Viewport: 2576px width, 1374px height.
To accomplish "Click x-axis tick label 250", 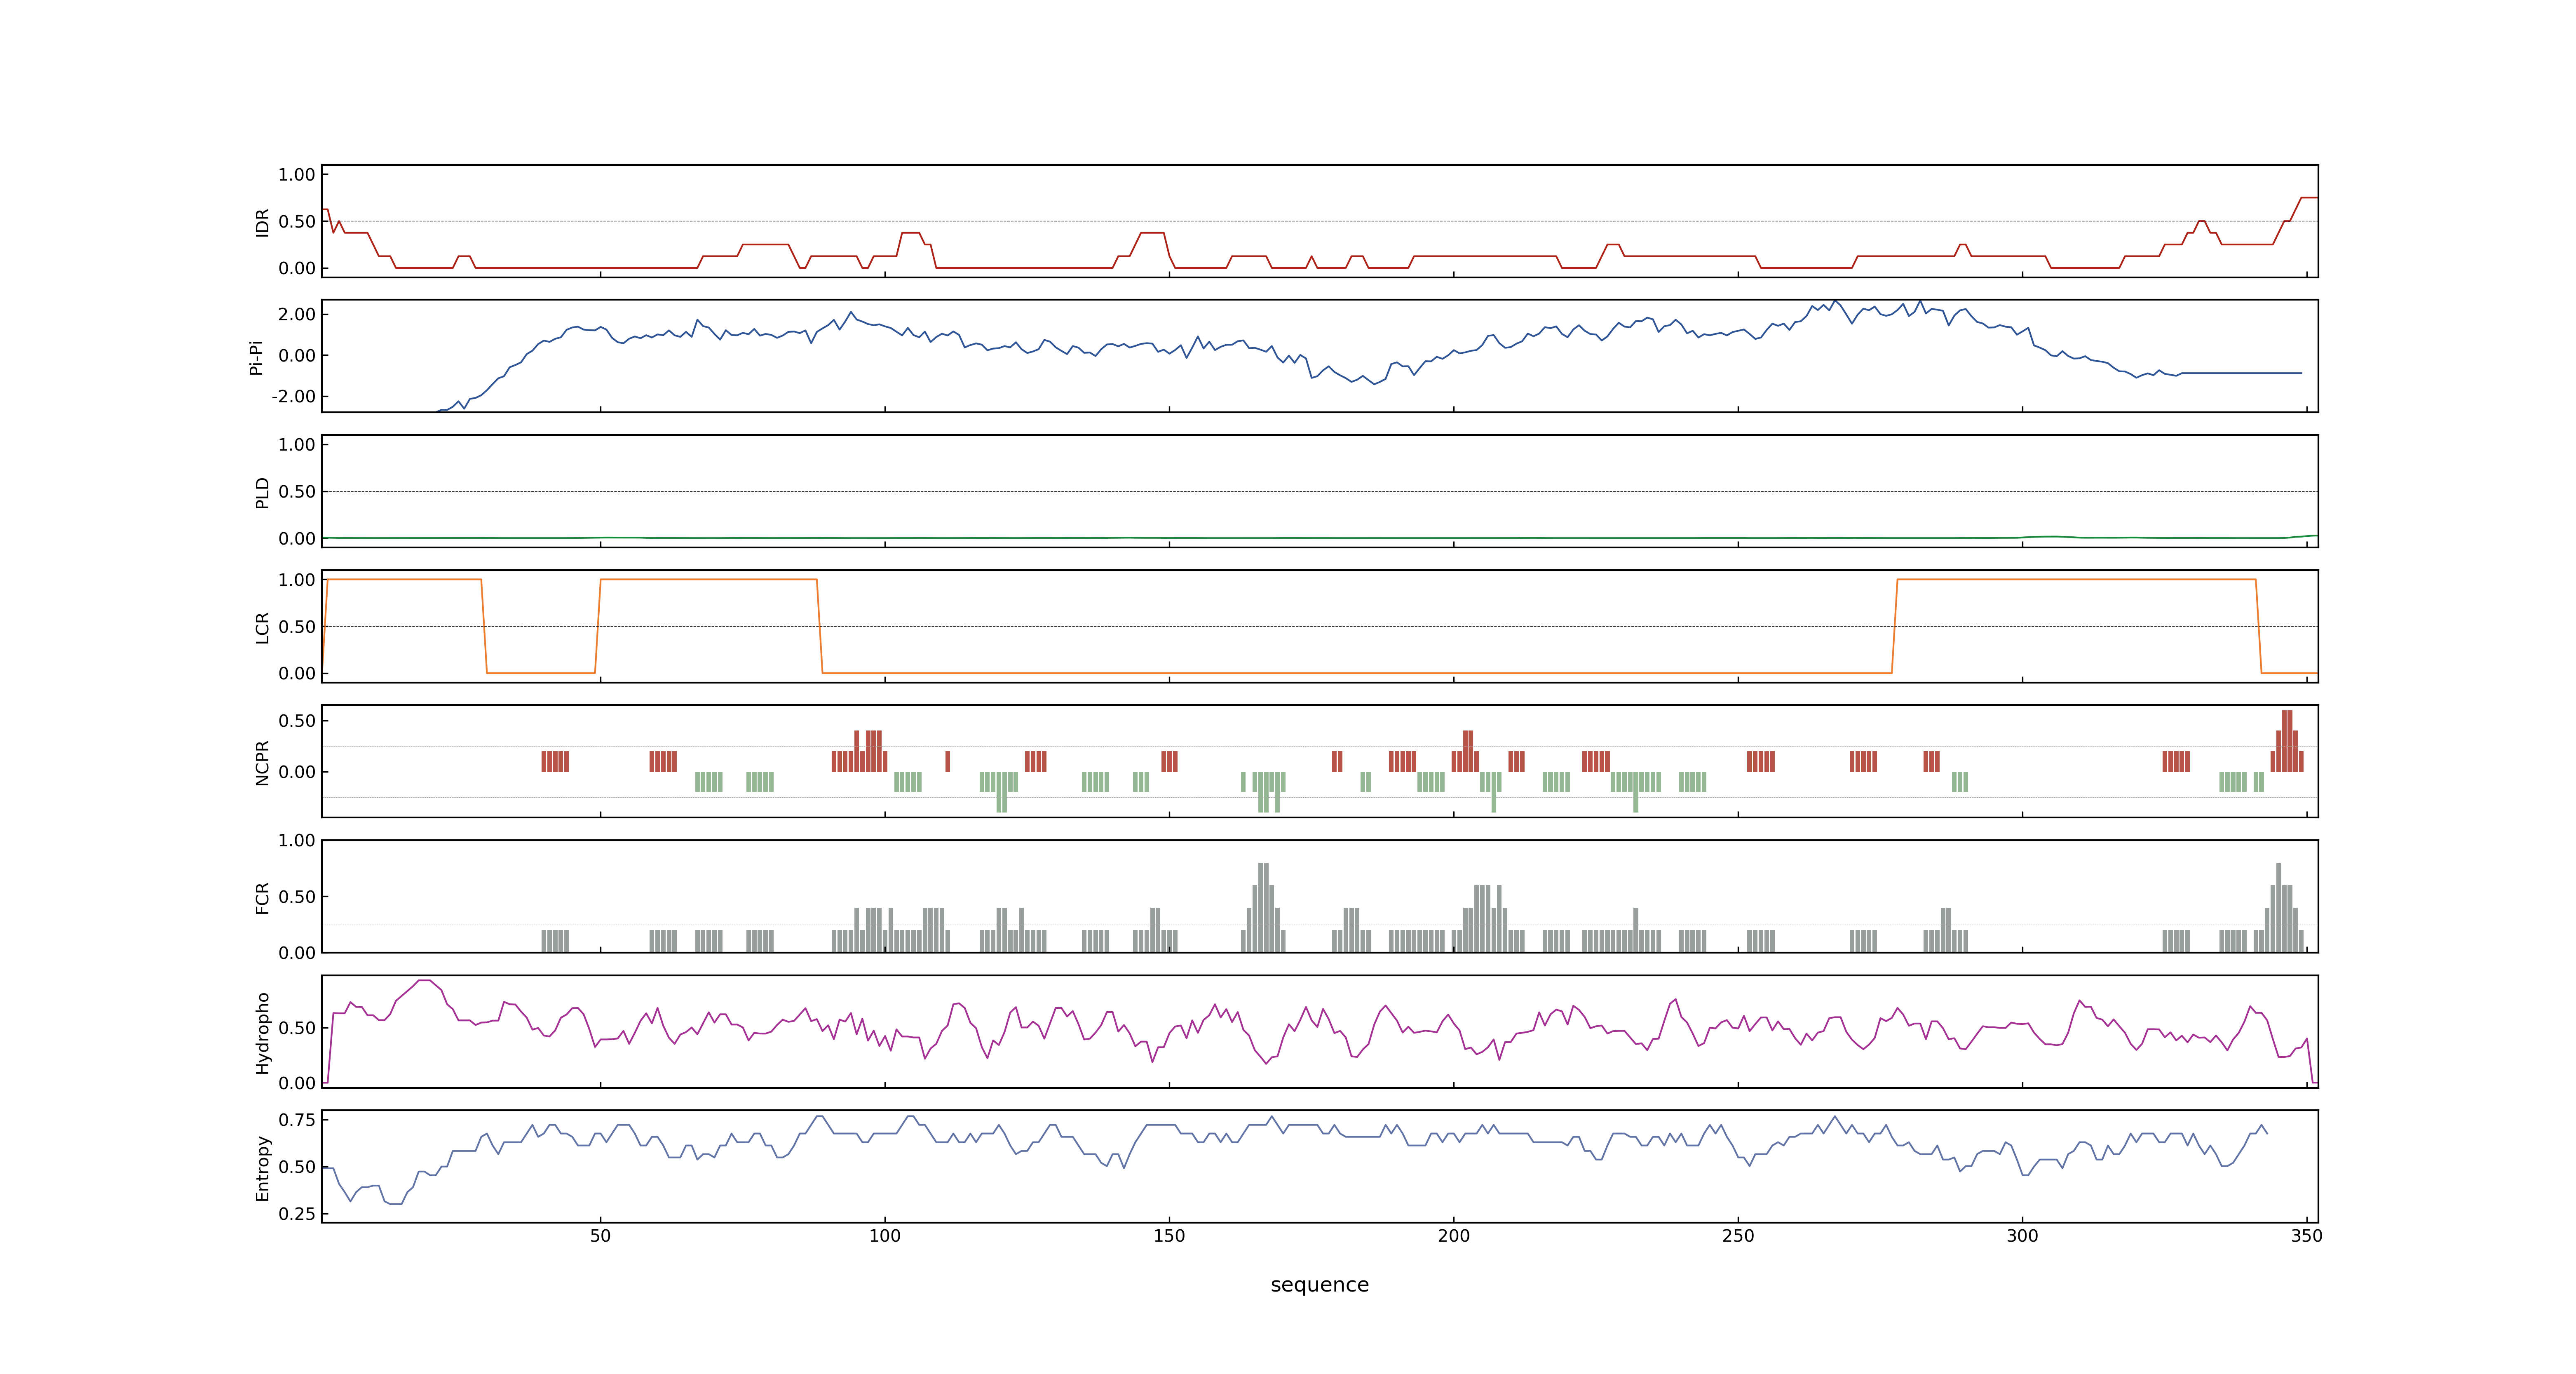I will [x=1738, y=1236].
